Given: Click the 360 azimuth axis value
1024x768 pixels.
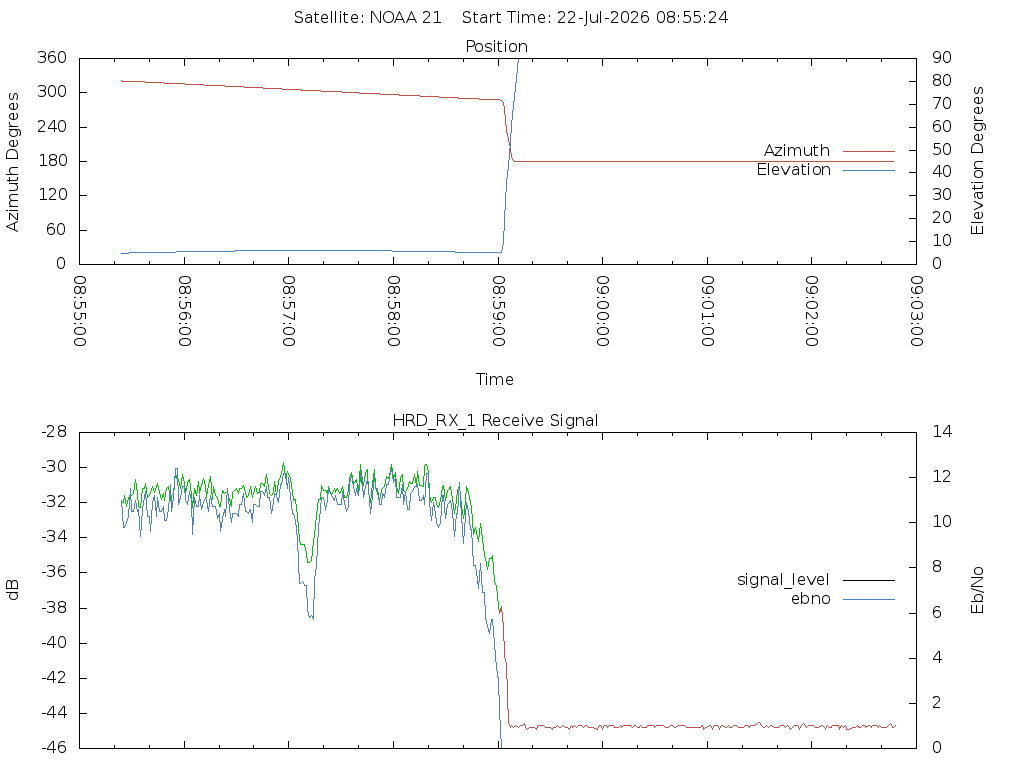Looking at the screenshot, I should tap(52, 57).
